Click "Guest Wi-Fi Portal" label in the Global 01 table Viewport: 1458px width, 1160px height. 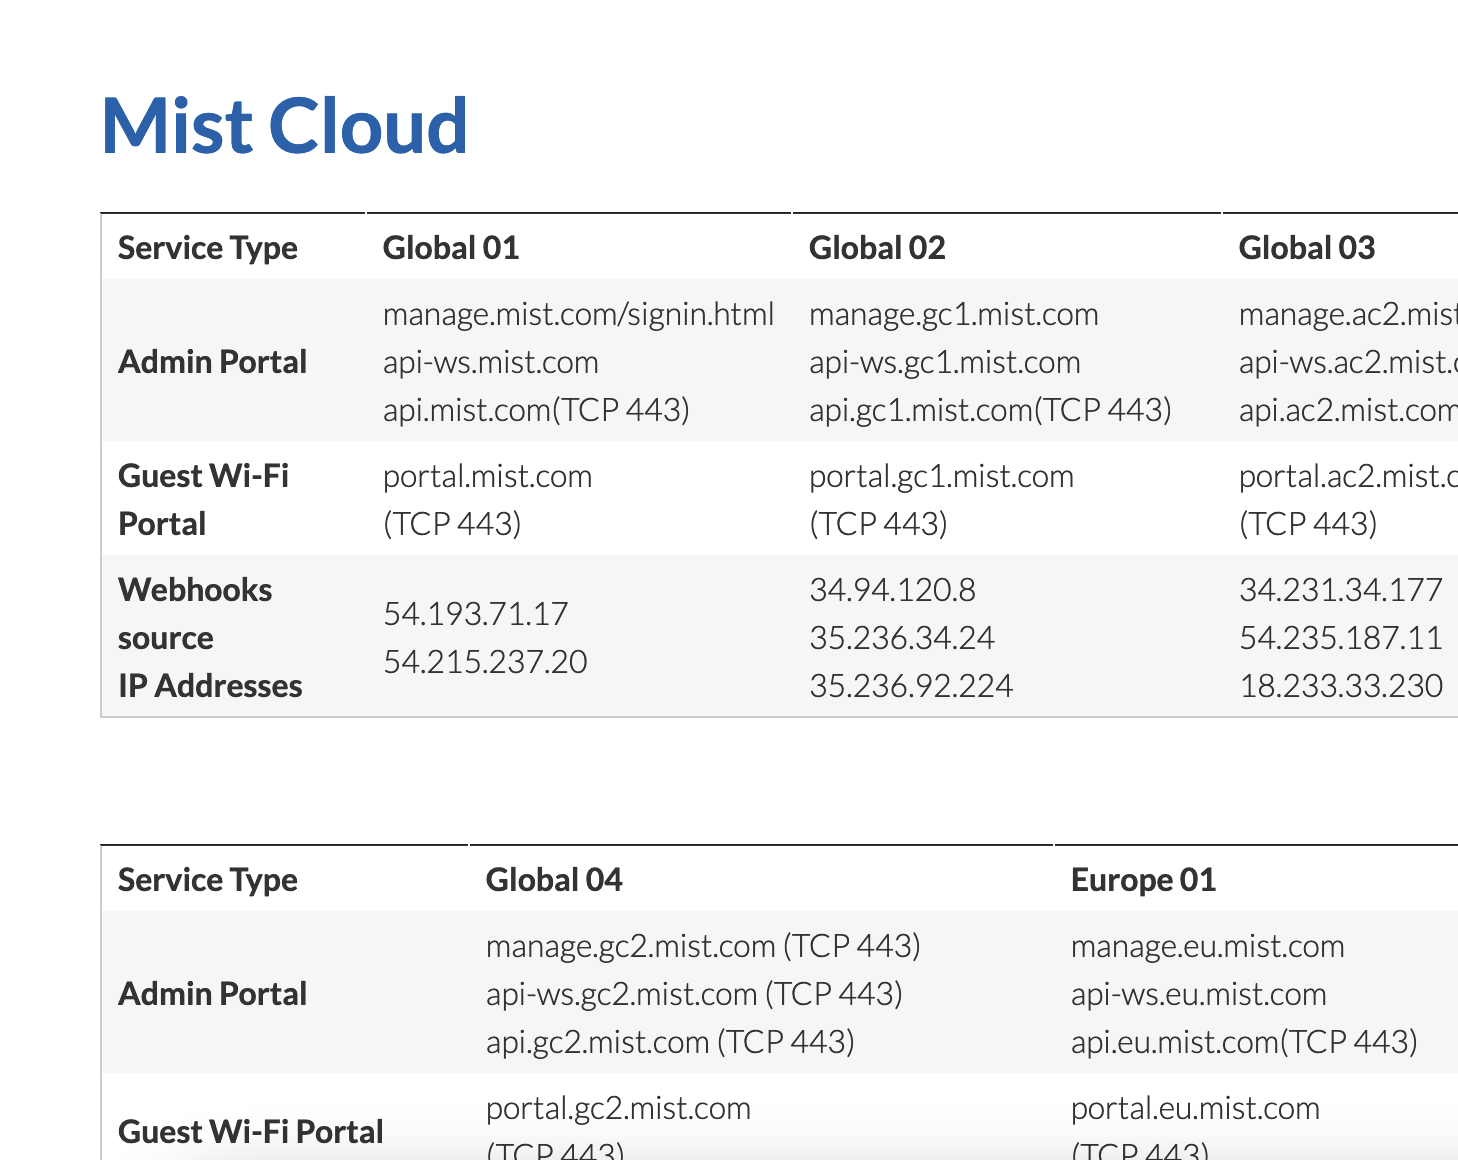[204, 500]
